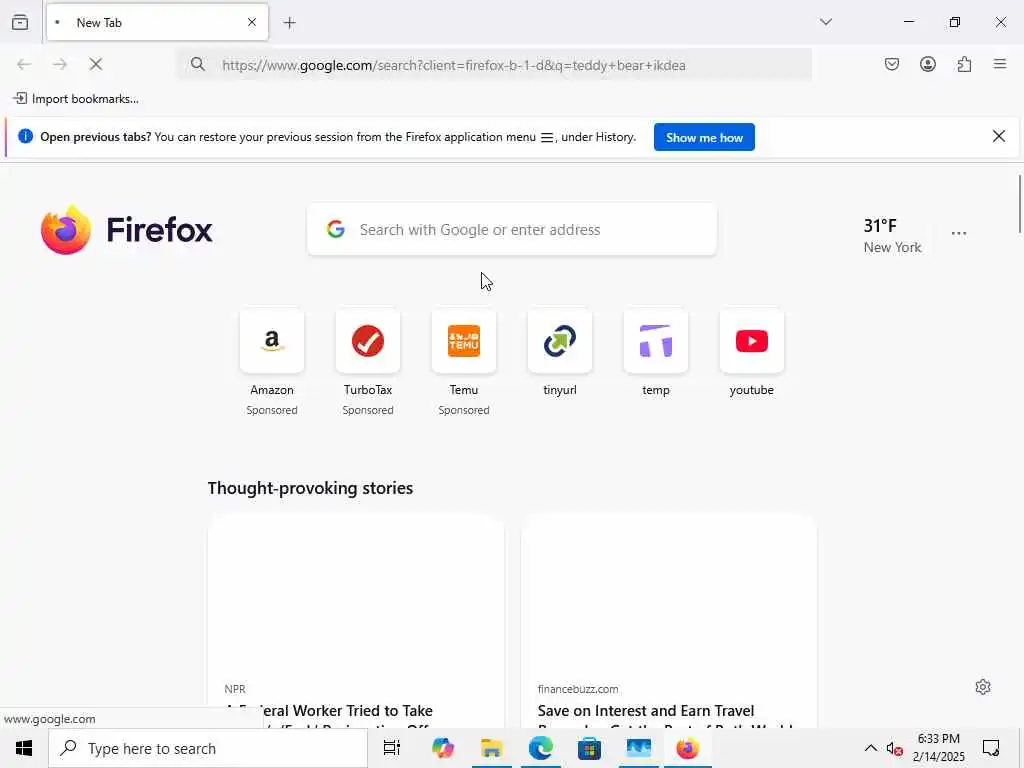Open Firefox account icon
The width and height of the screenshot is (1024, 768).
tap(927, 64)
